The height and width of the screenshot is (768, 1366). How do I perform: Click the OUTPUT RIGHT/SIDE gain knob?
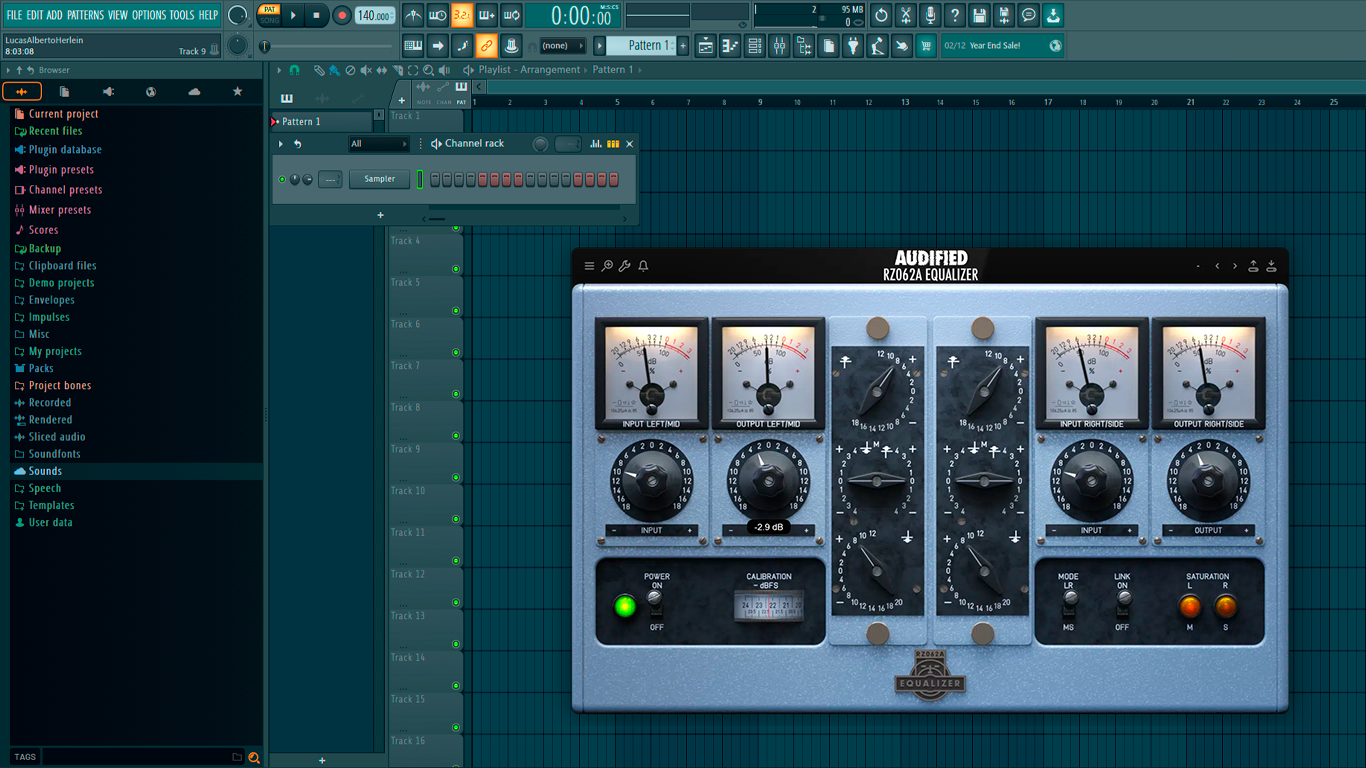point(1208,482)
